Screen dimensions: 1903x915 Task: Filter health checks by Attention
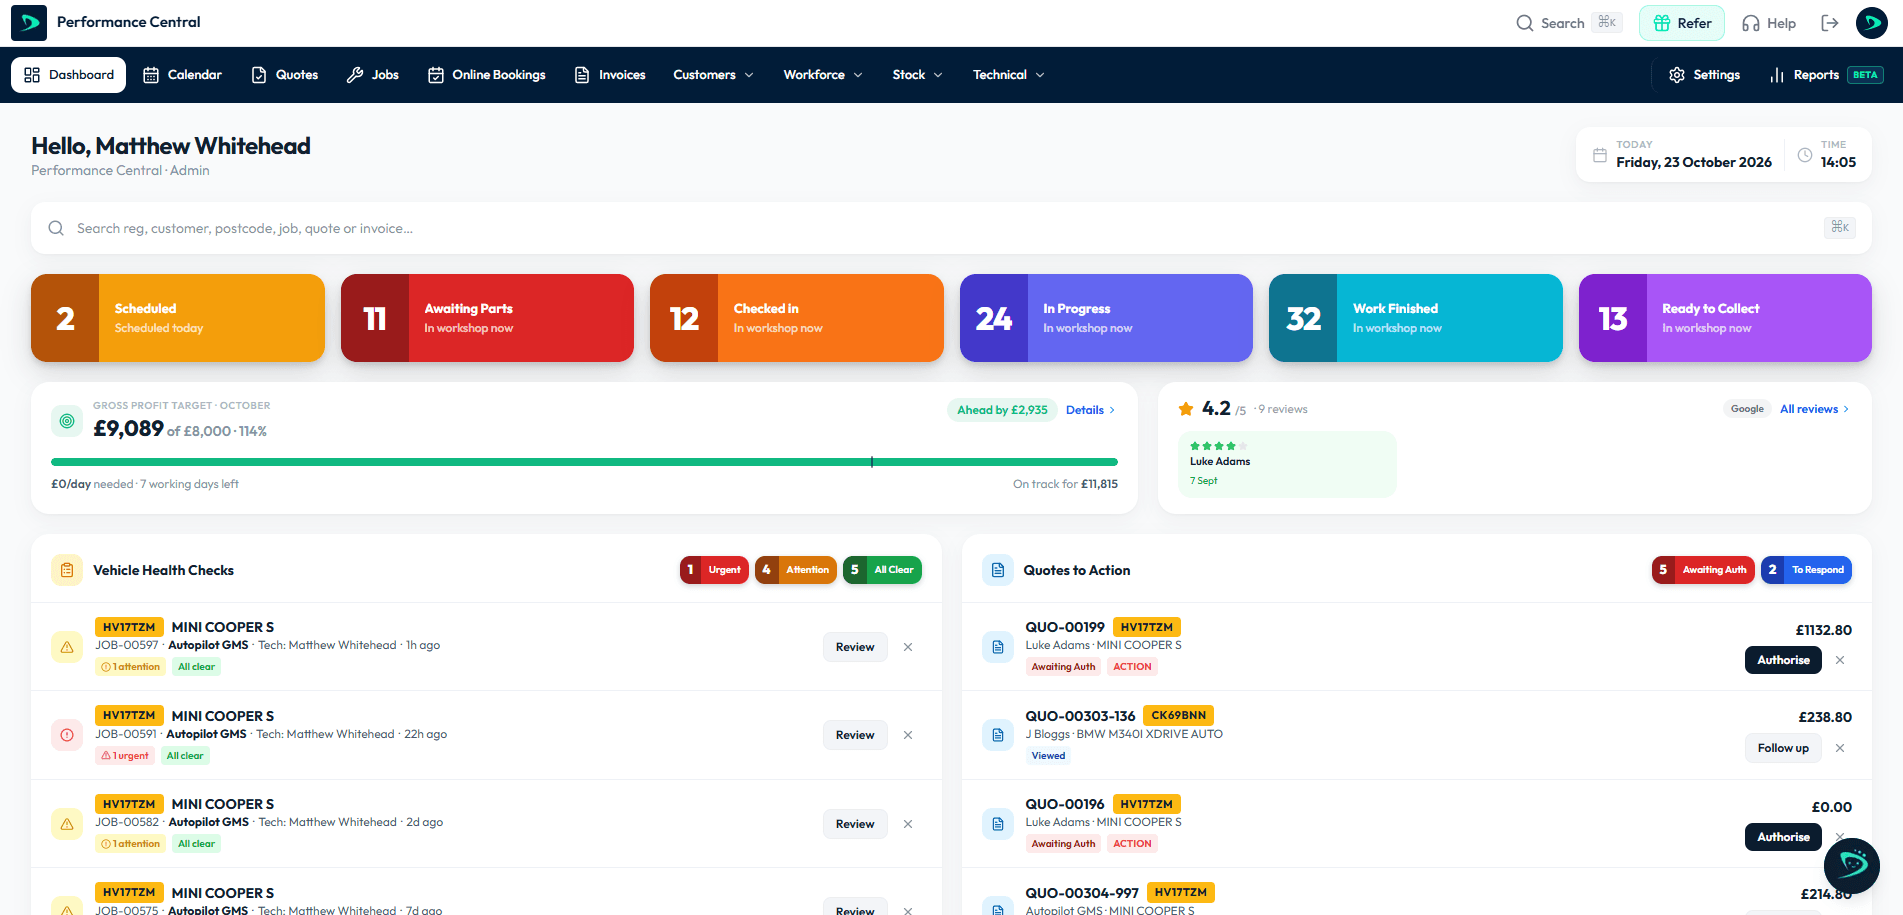tap(796, 570)
